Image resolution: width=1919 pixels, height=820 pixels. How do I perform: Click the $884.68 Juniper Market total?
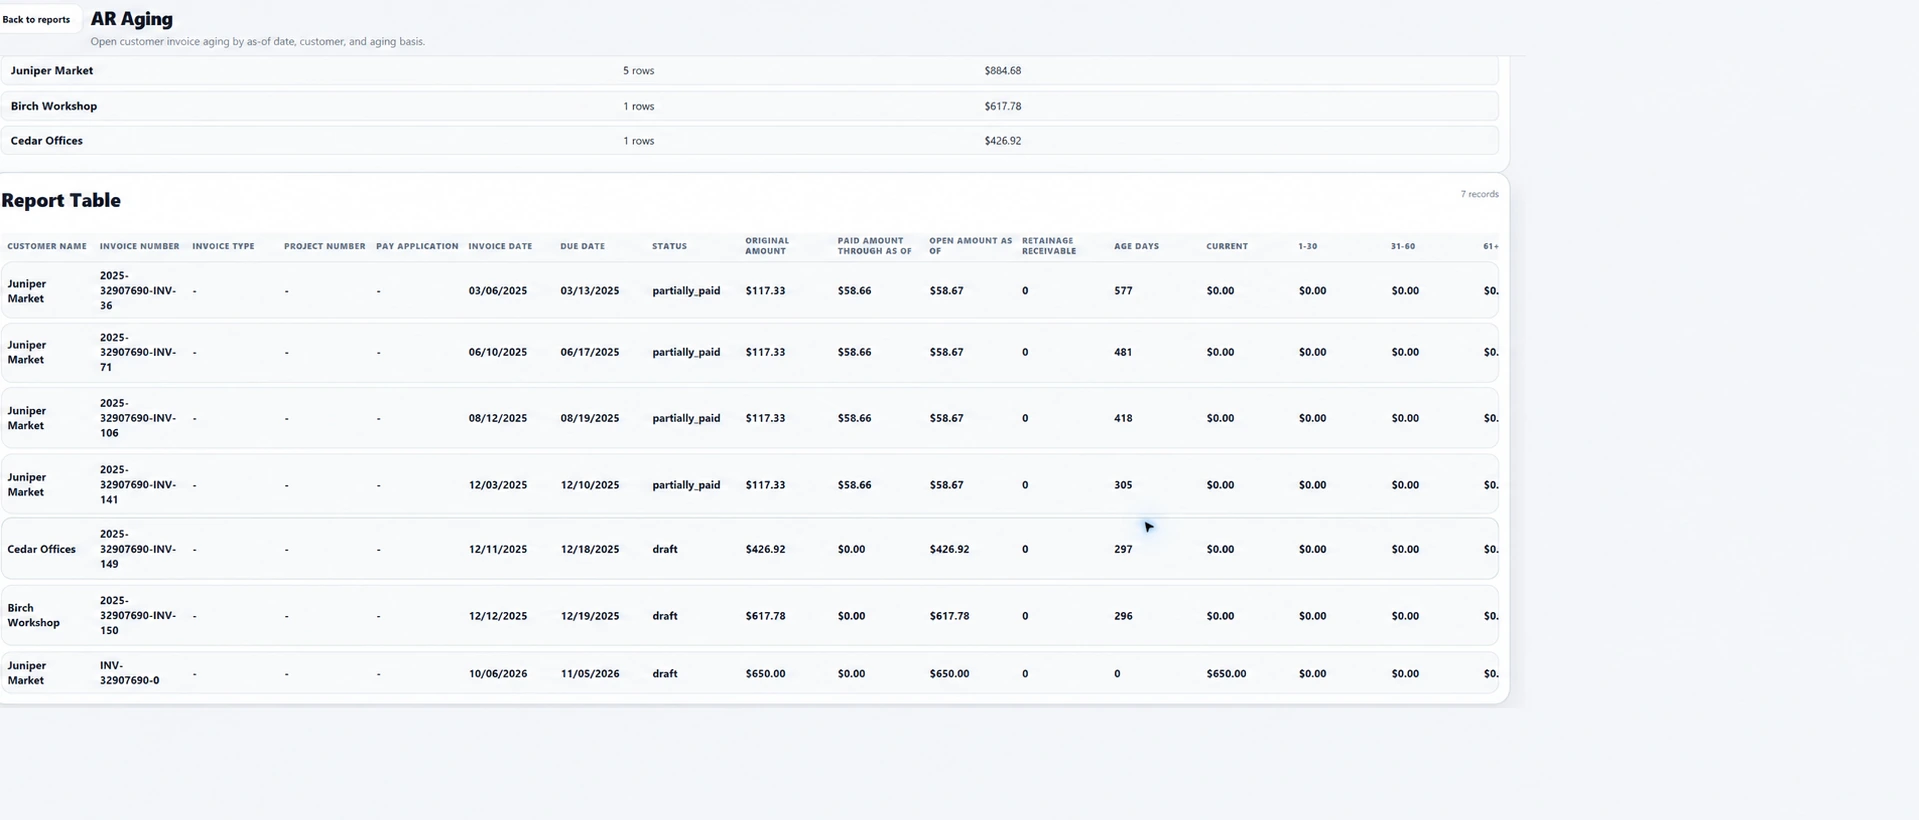(x=1002, y=71)
